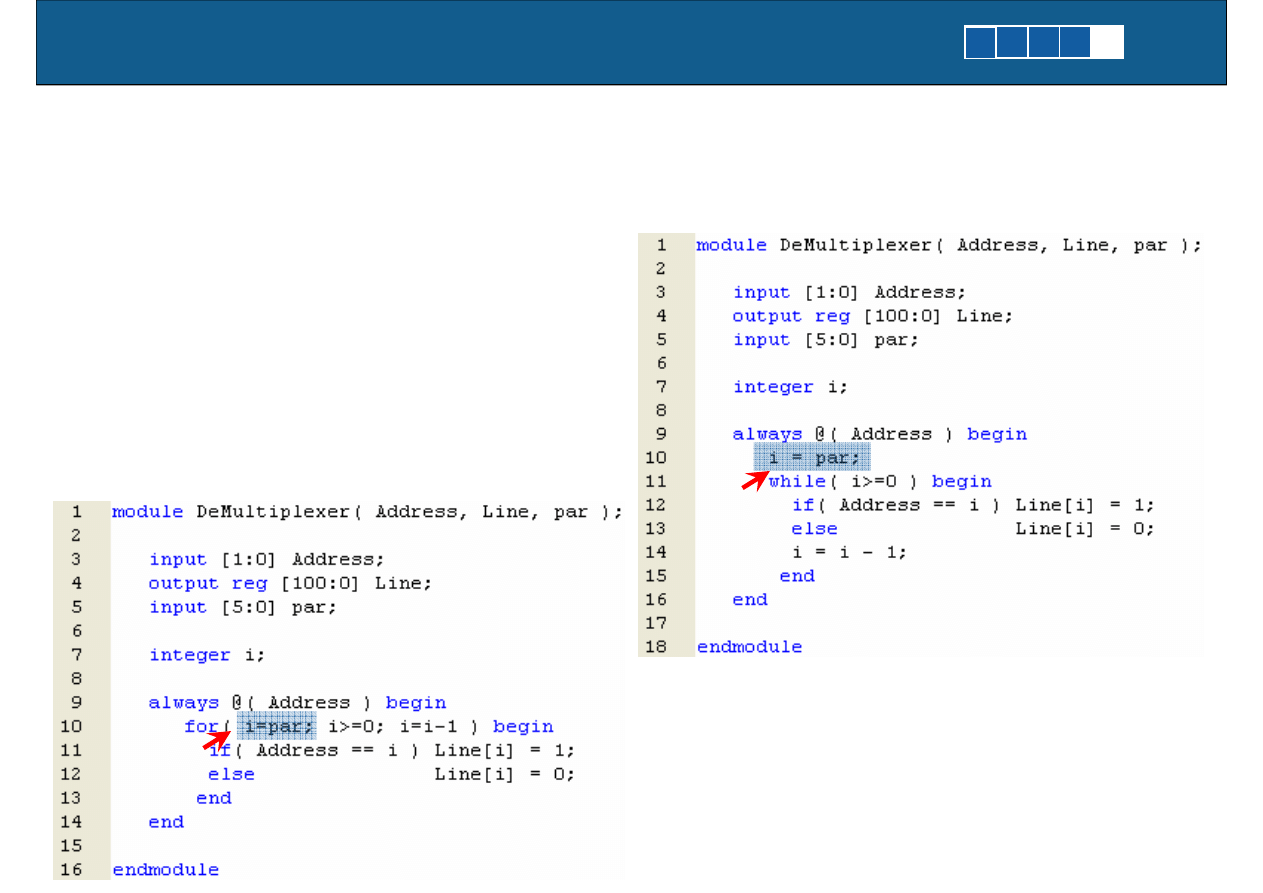Select the white square in header indicator

tap(1107, 43)
